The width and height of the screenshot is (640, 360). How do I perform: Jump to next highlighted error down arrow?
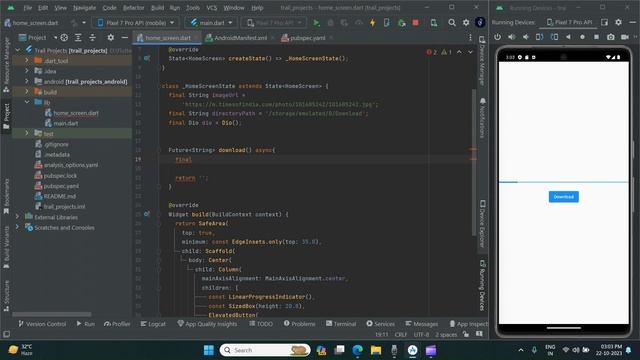coord(470,52)
